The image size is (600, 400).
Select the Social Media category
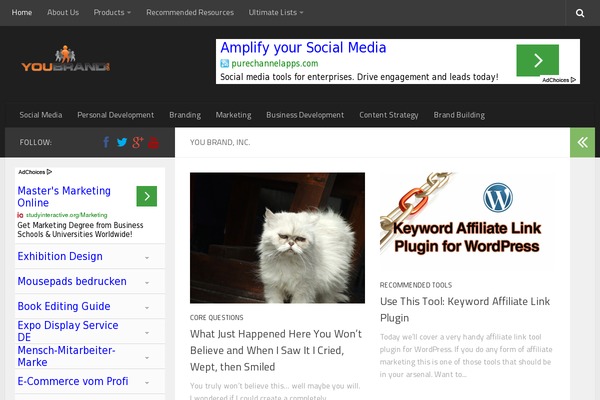coord(41,115)
